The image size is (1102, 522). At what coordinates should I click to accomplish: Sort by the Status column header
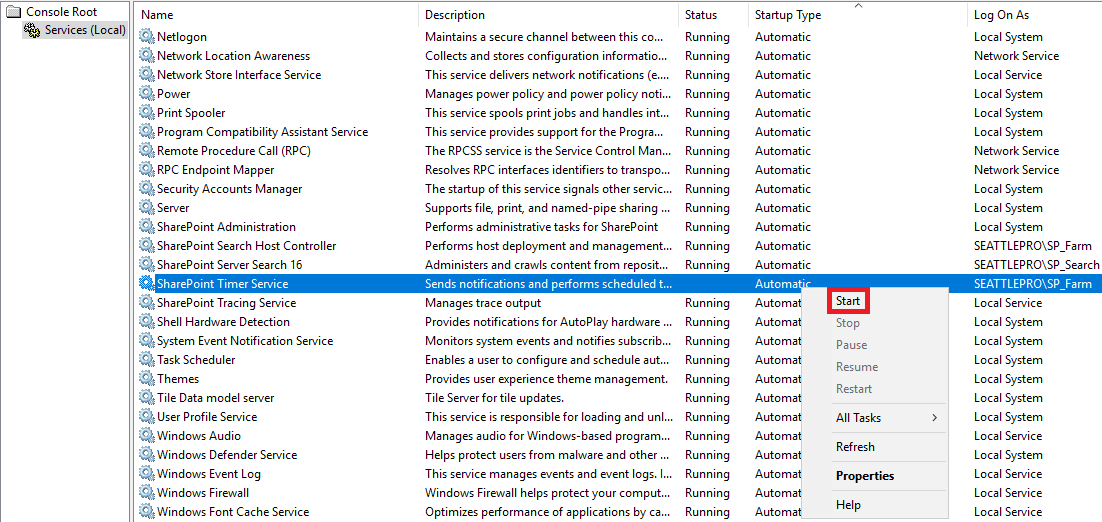(x=701, y=15)
